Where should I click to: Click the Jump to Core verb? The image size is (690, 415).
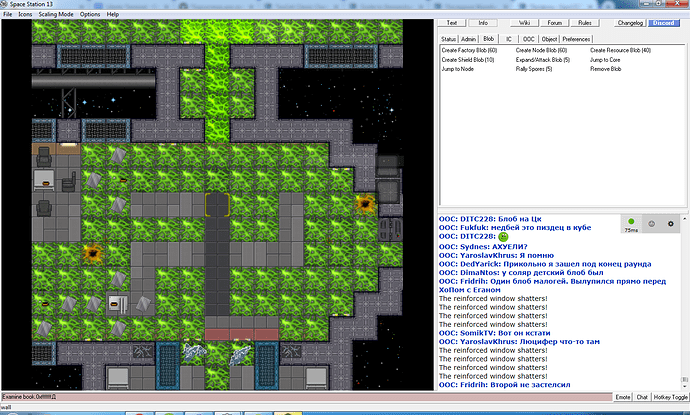tap(605, 60)
